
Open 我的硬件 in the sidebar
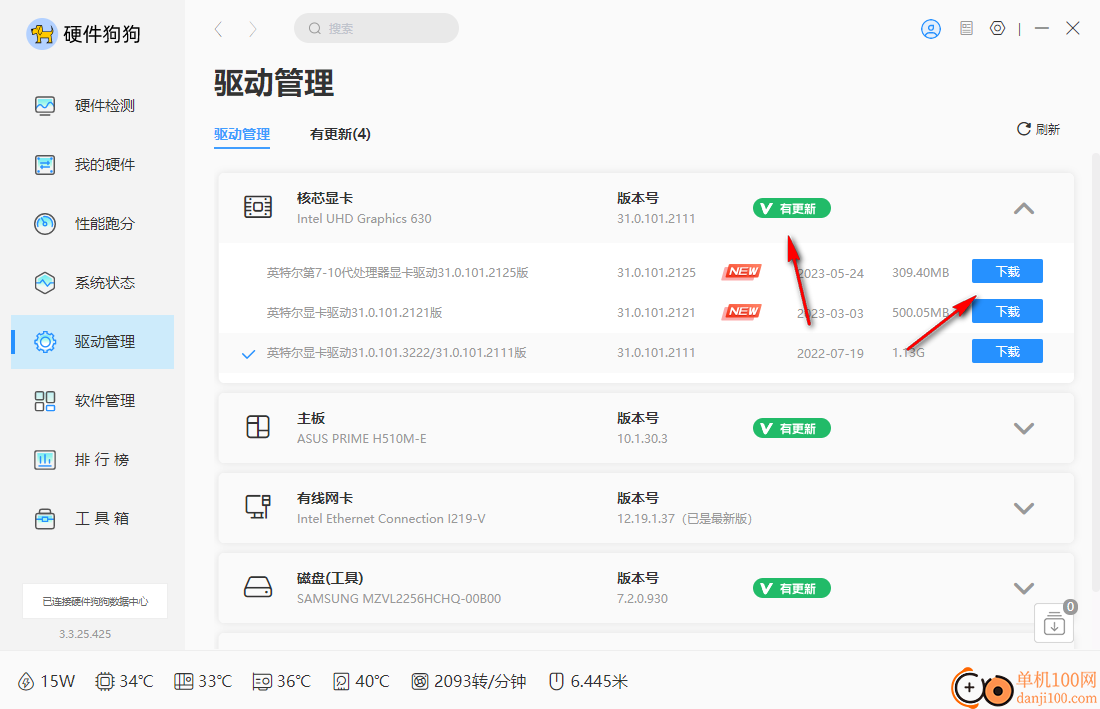pyautogui.click(x=92, y=165)
